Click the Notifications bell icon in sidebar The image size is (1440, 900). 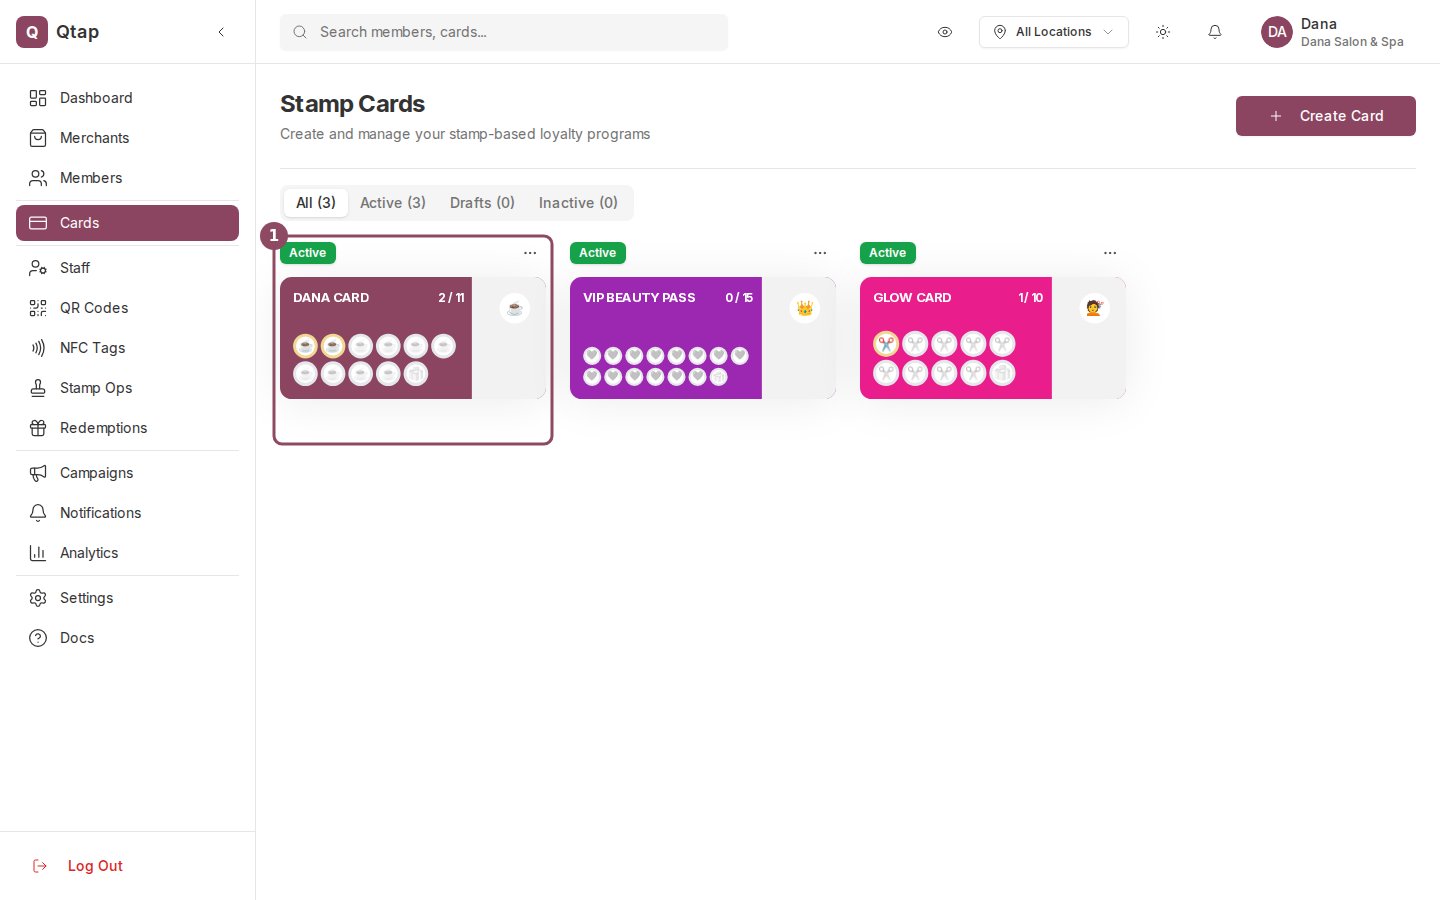38,513
